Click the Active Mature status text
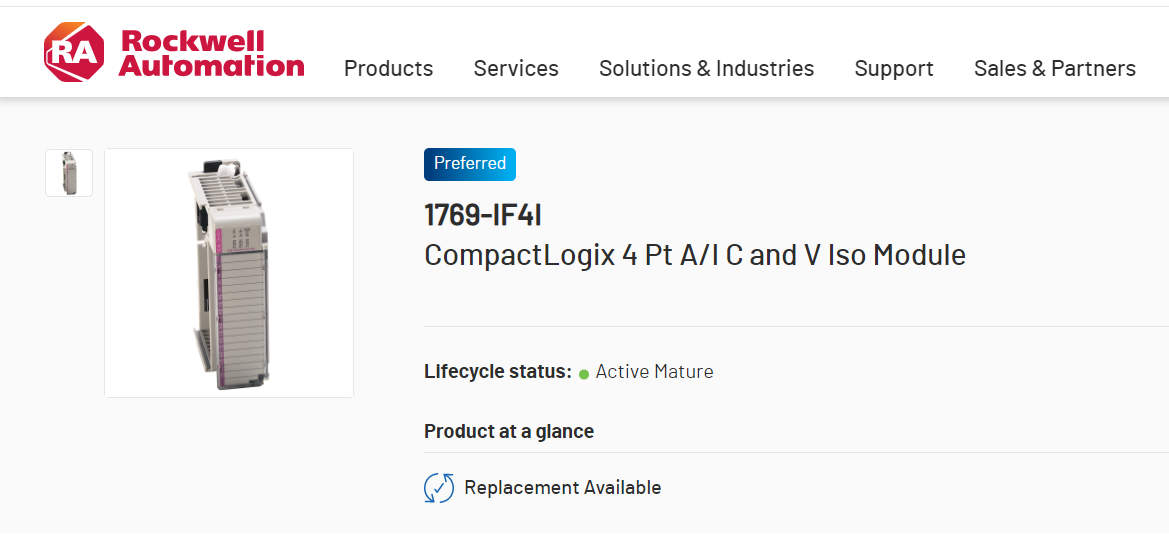Image resolution: width=1169 pixels, height=540 pixels. (654, 372)
